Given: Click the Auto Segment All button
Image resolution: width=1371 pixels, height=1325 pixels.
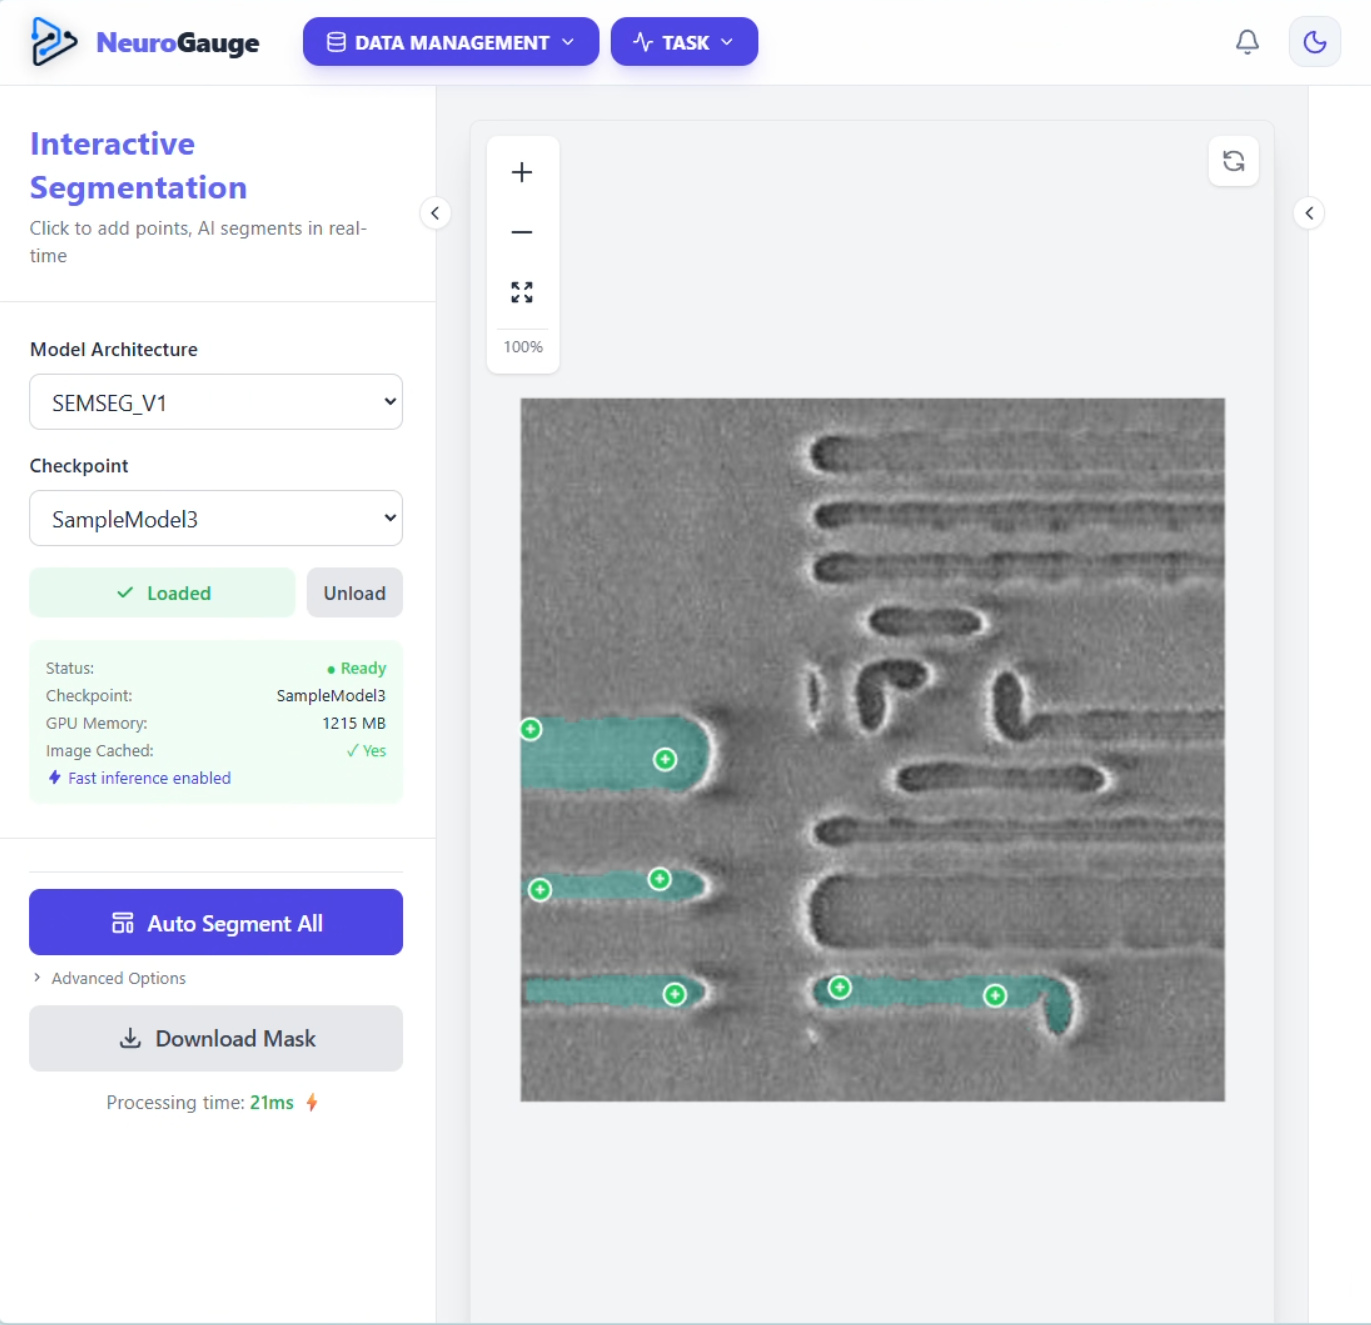Looking at the screenshot, I should [x=216, y=922].
